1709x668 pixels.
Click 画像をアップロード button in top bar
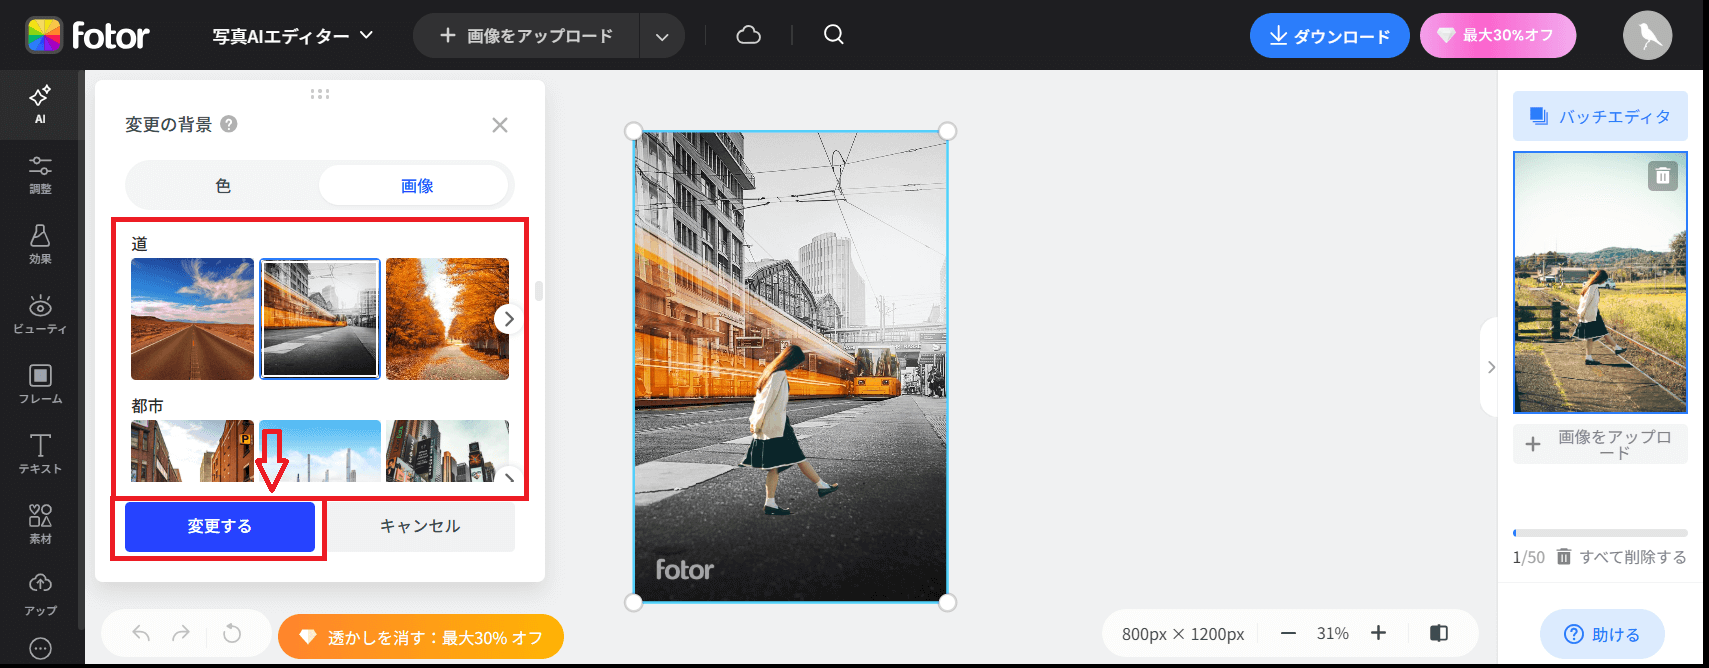point(527,36)
